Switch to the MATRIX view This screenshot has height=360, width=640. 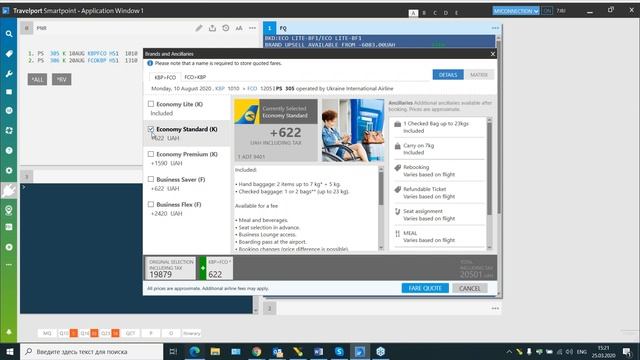coord(479,75)
